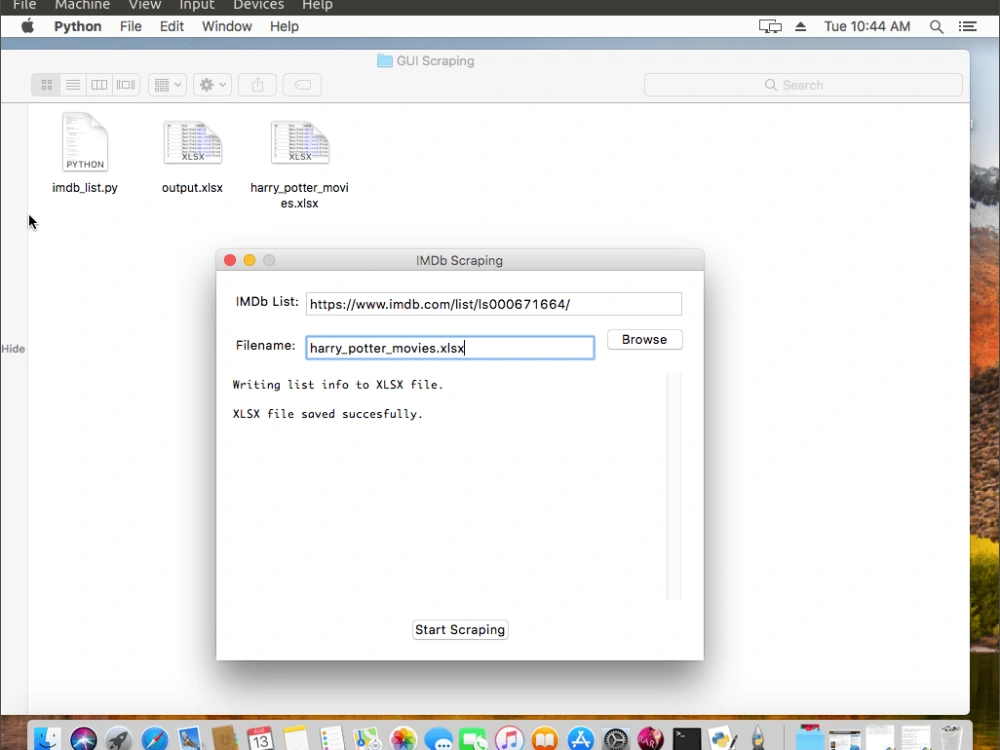
Task: Open the macOS File menu
Action: coord(131,26)
